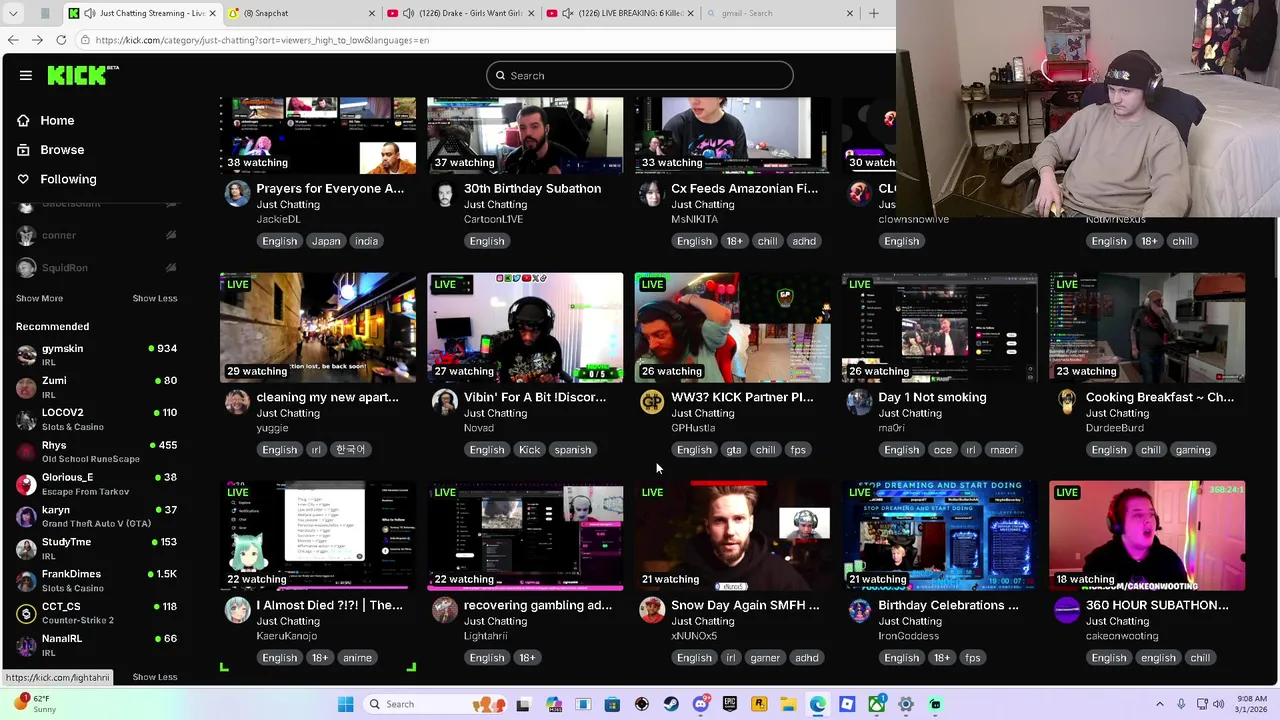Select the 'gta' tag under GPHustla
This screenshot has height=720, width=1280.
click(x=734, y=450)
